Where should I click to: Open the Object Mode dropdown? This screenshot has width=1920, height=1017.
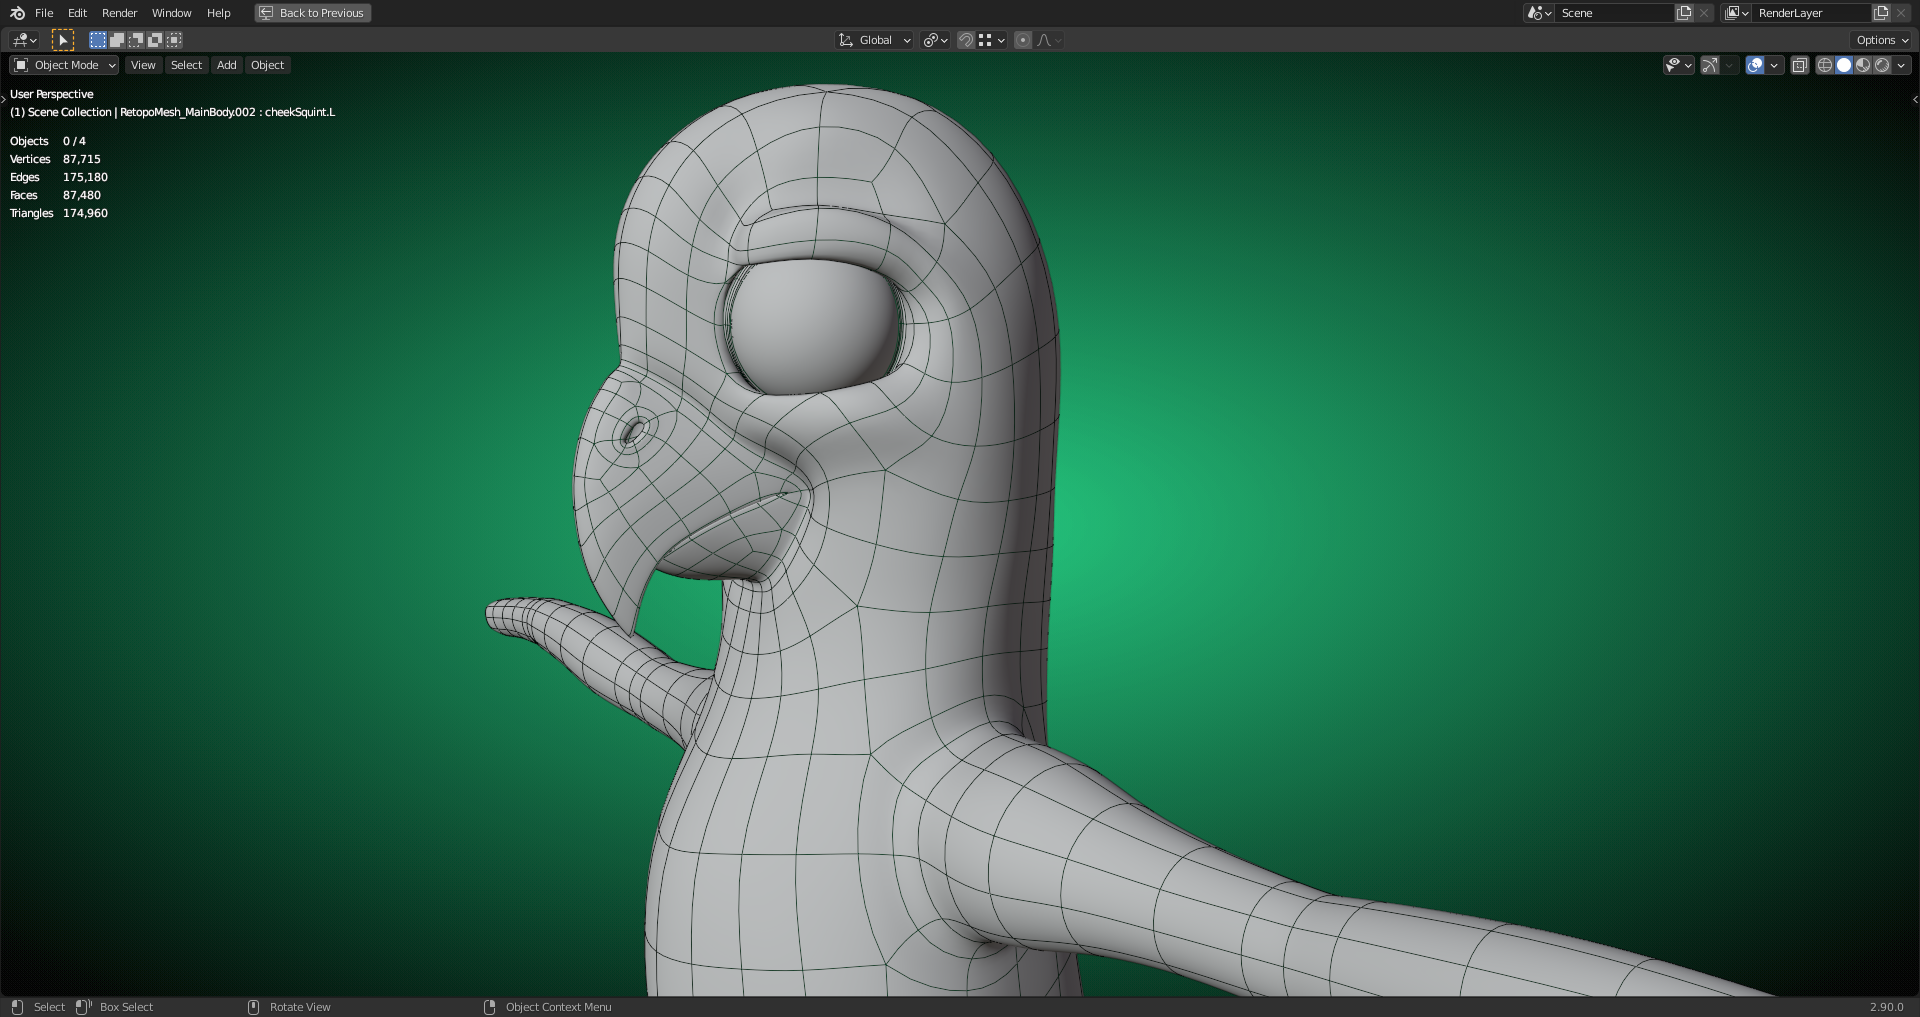point(65,65)
